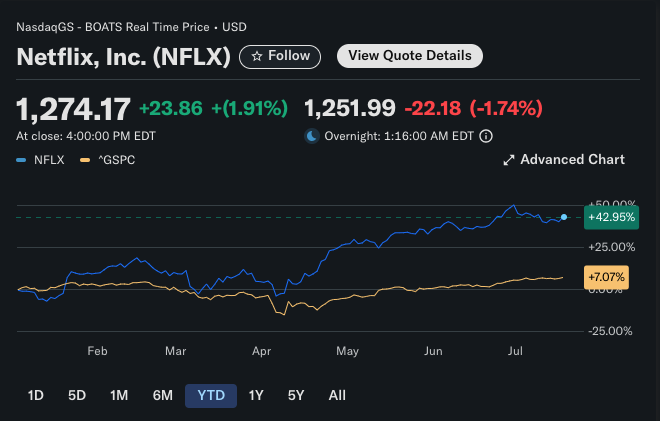
Task: Select the YTD time range
Action: 211,395
